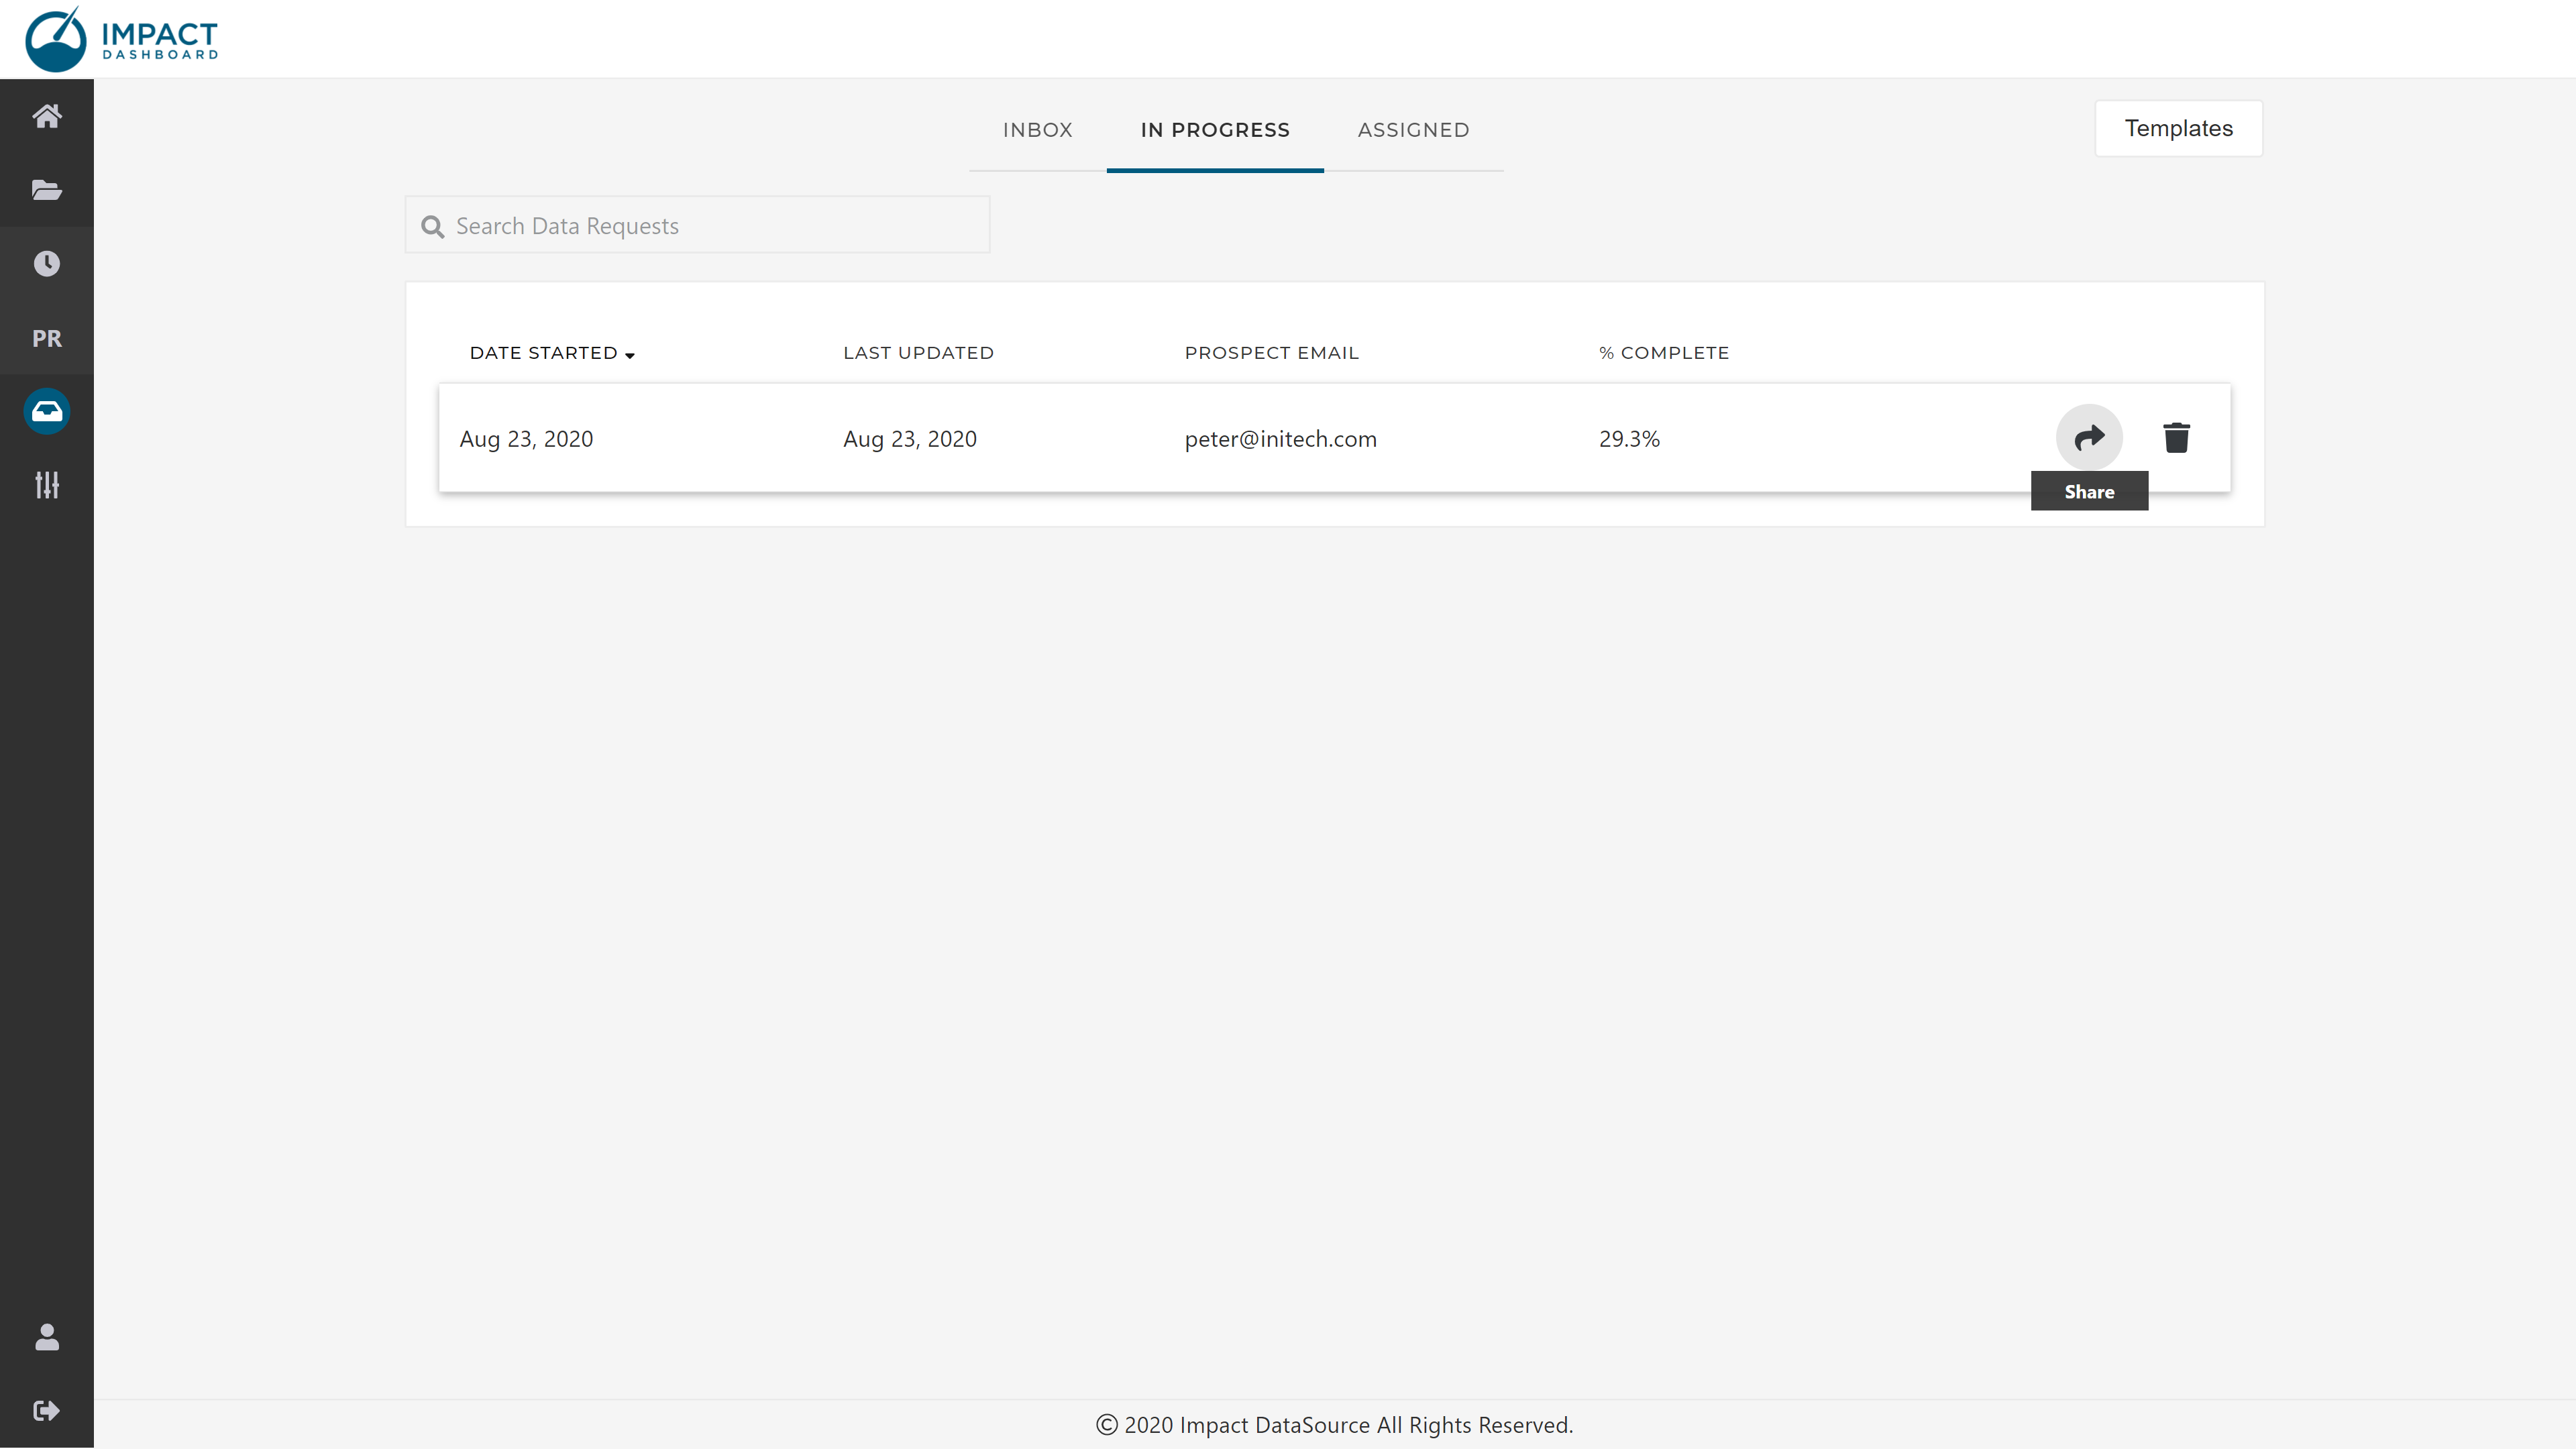Open the Templates button

[x=2178, y=128]
